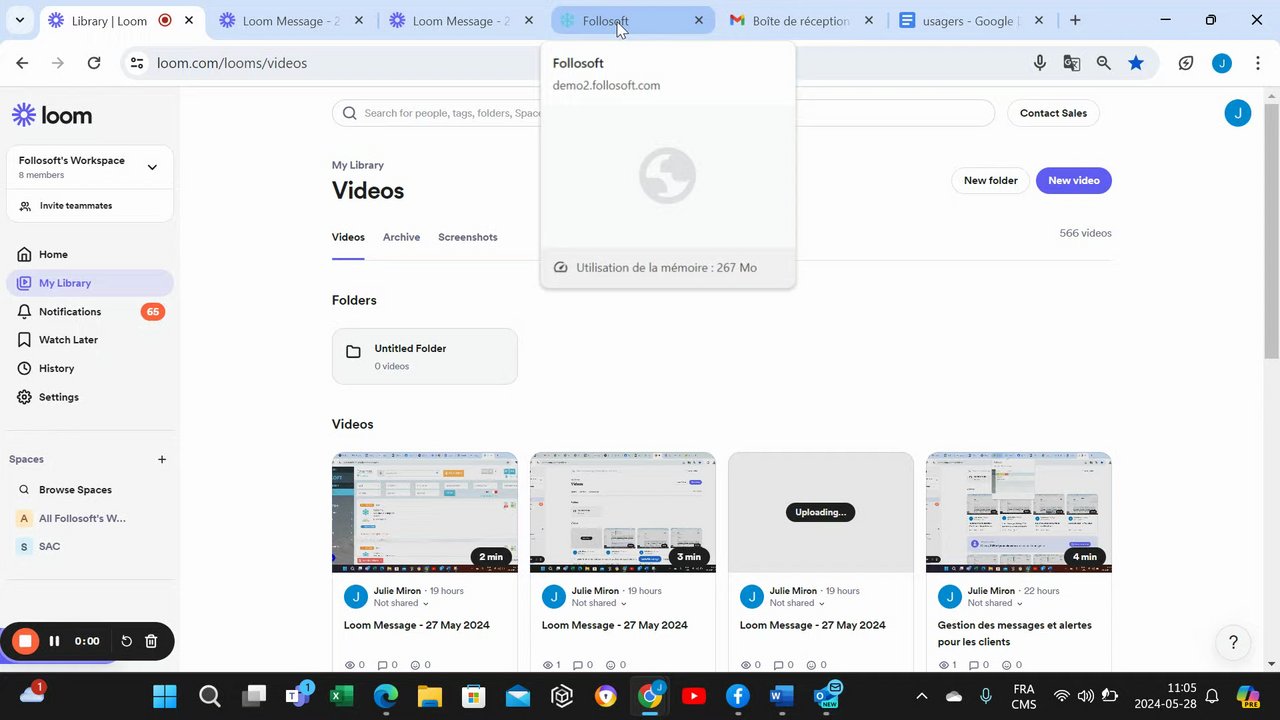Viewport: 1280px width, 720px height.
Task: Expand Not shared dropdown on Gestion des messages video
Action: tap(995, 603)
